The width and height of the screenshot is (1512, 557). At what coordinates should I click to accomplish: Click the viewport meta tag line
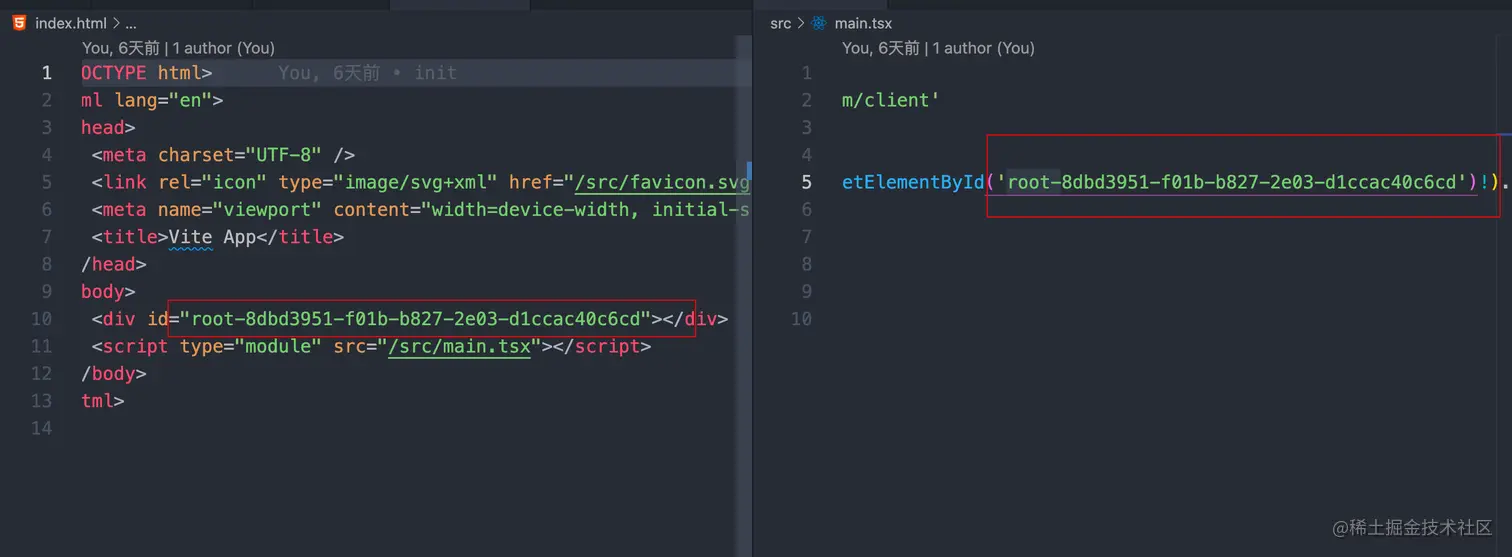click(x=421, y=209)
